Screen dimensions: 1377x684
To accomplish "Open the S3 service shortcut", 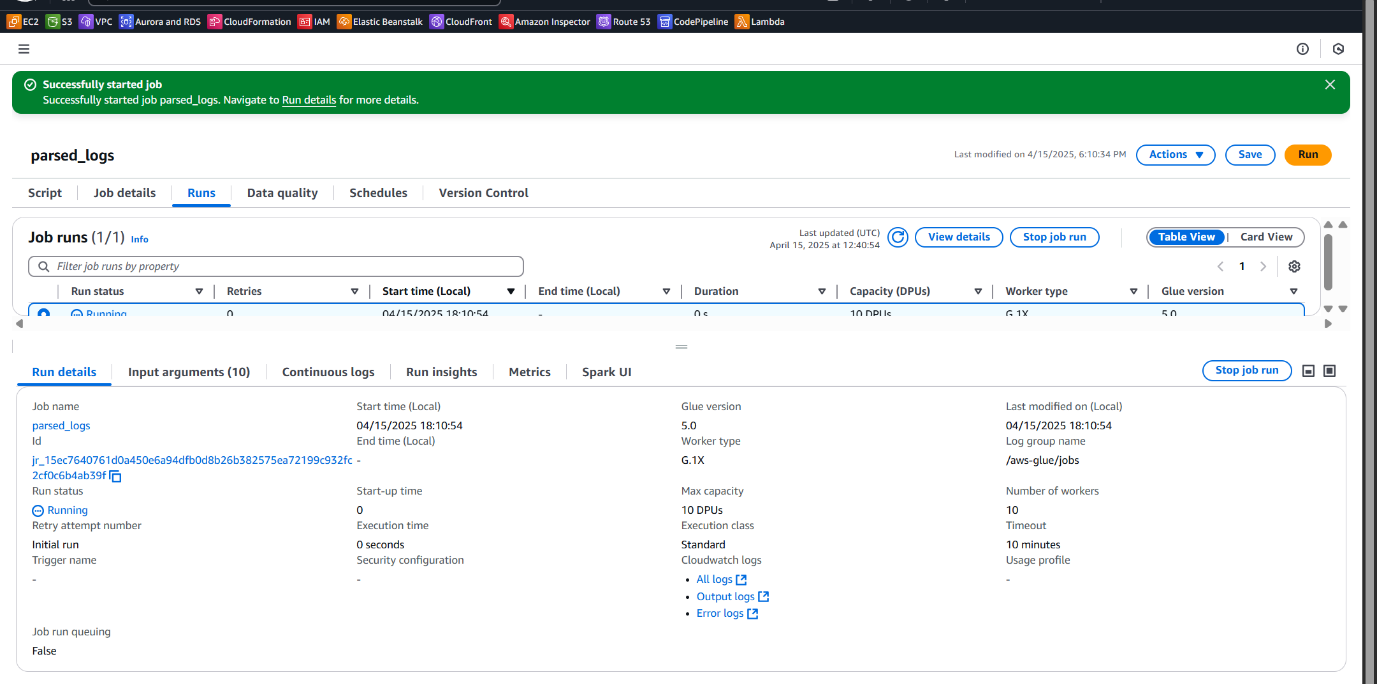I will [59, 21].
